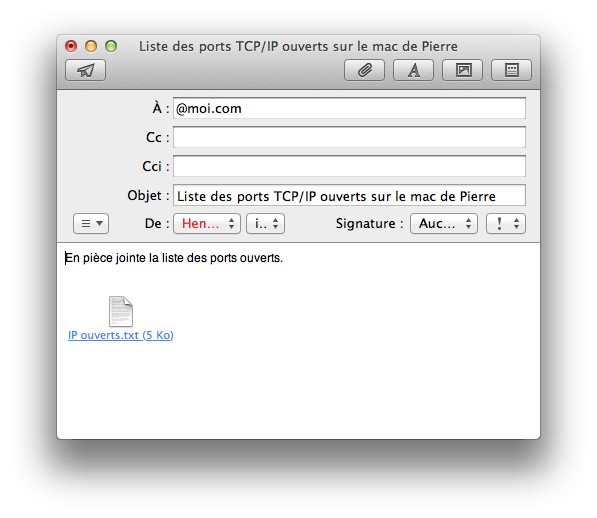The image size is (597, 518).
Task: Open the outgoing server dropdown next to De
Action: click(x=265, y=223)
